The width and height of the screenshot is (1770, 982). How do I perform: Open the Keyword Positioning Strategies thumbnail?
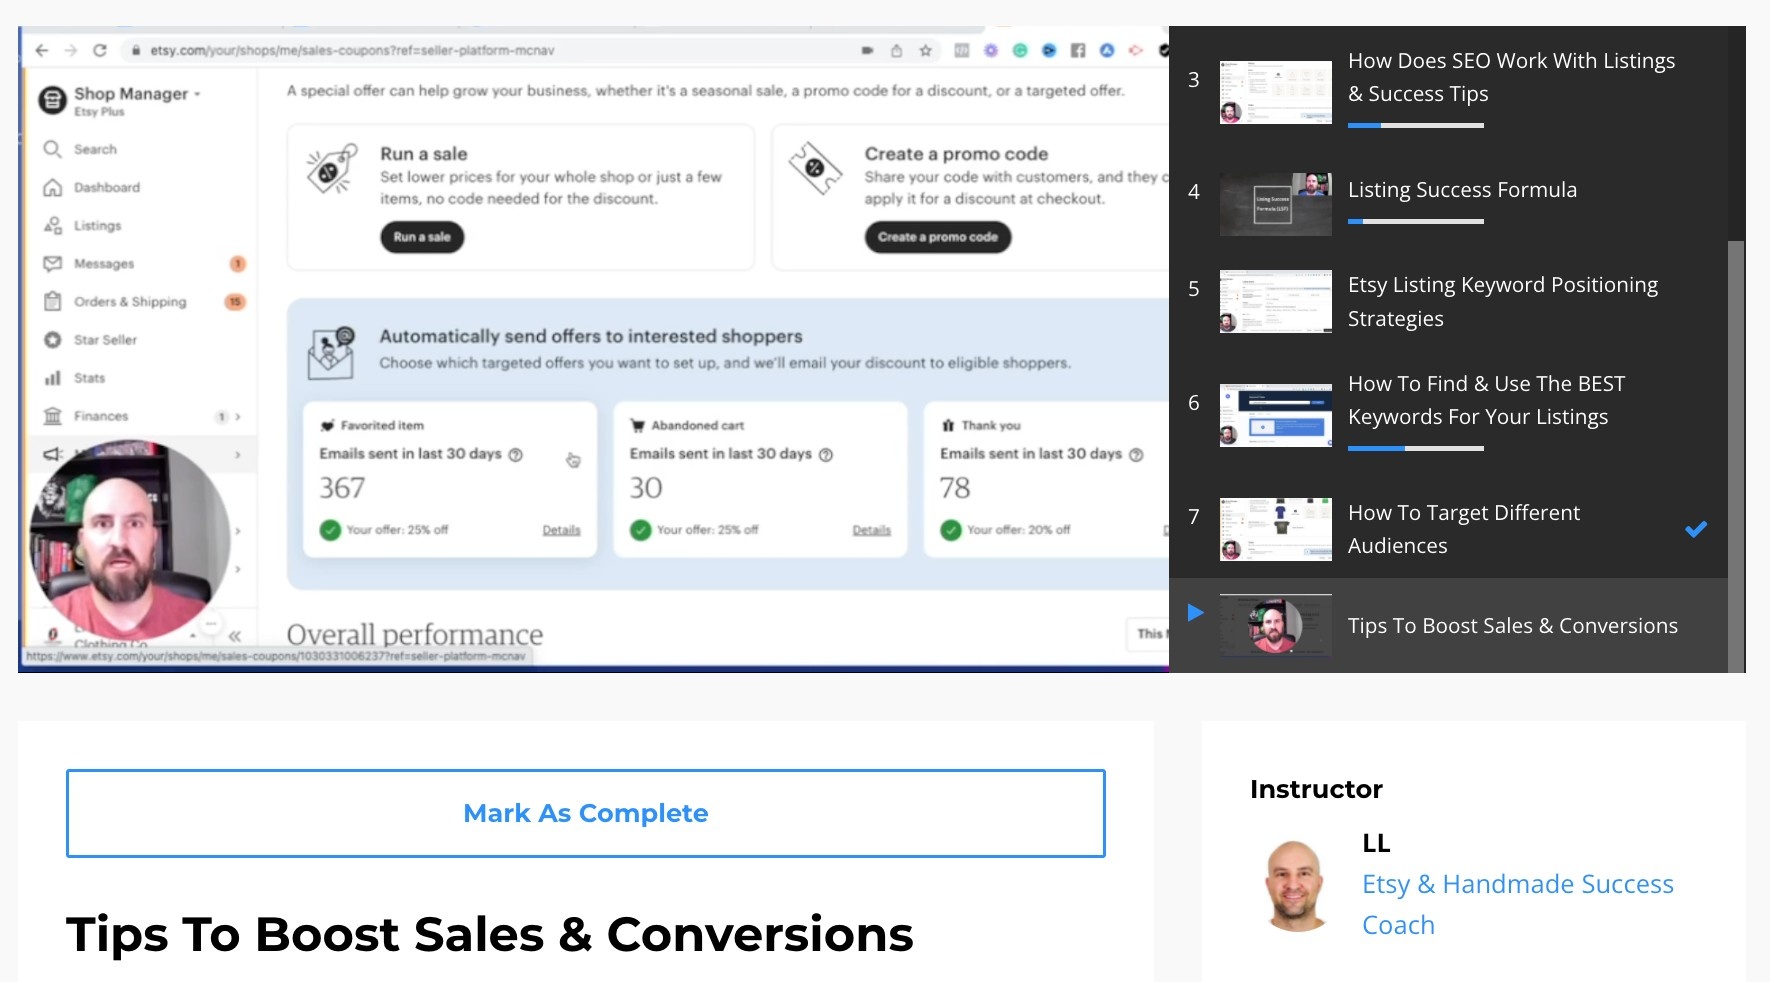pyautogui.click(x=1276, y=301)
